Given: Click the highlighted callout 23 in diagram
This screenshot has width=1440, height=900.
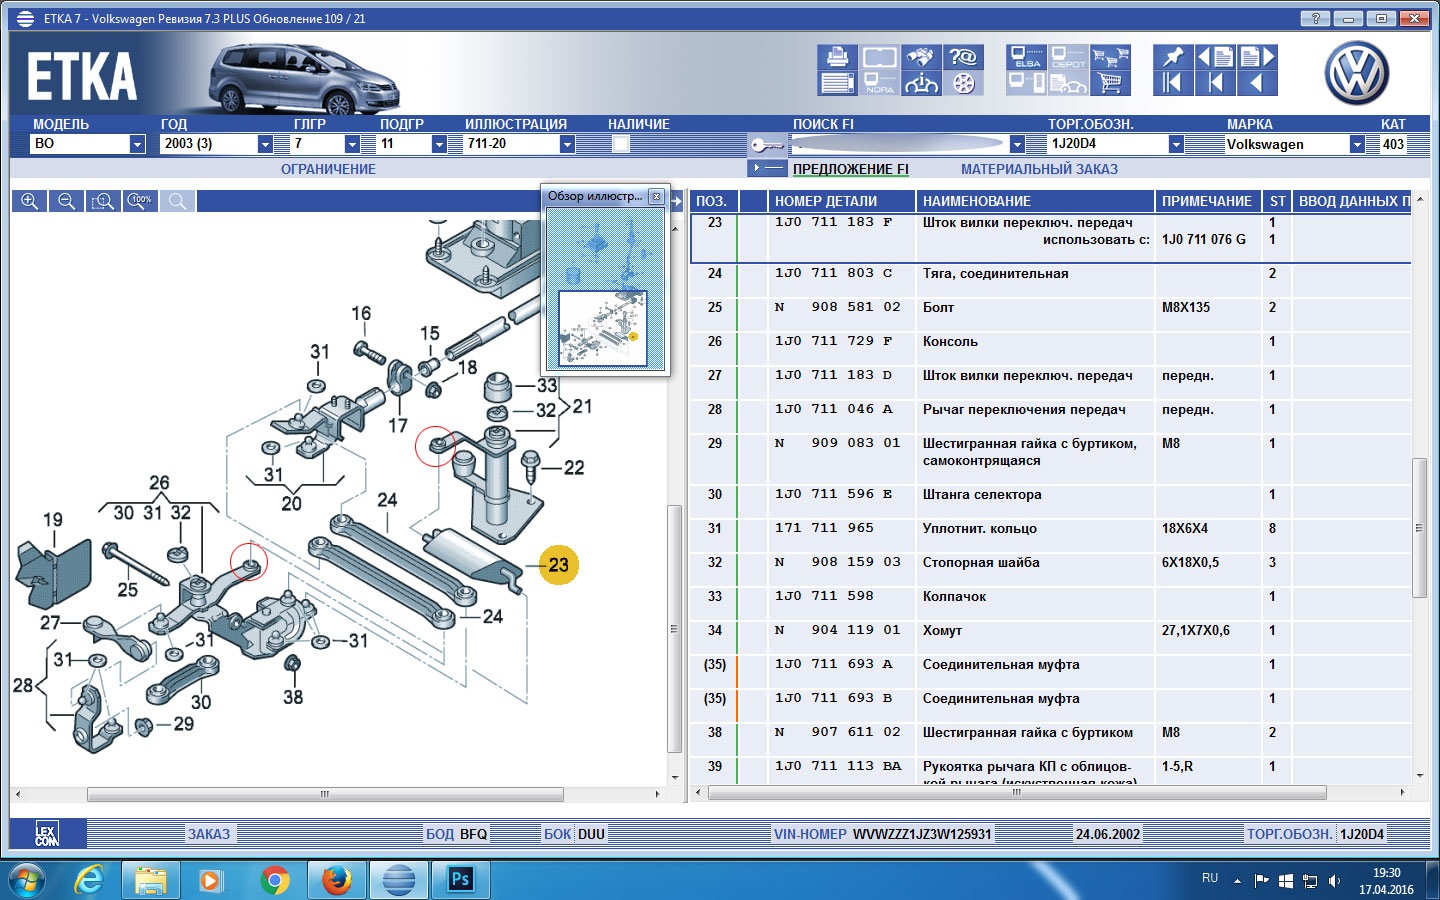Looking at the screenshot, I should tap(558, 565).
